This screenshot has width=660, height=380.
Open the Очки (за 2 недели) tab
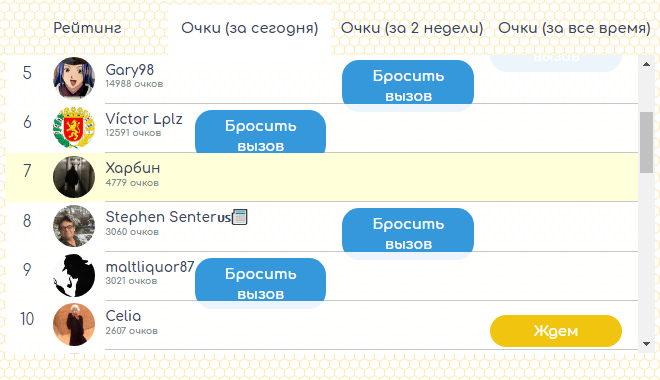(x=412, y=28)
